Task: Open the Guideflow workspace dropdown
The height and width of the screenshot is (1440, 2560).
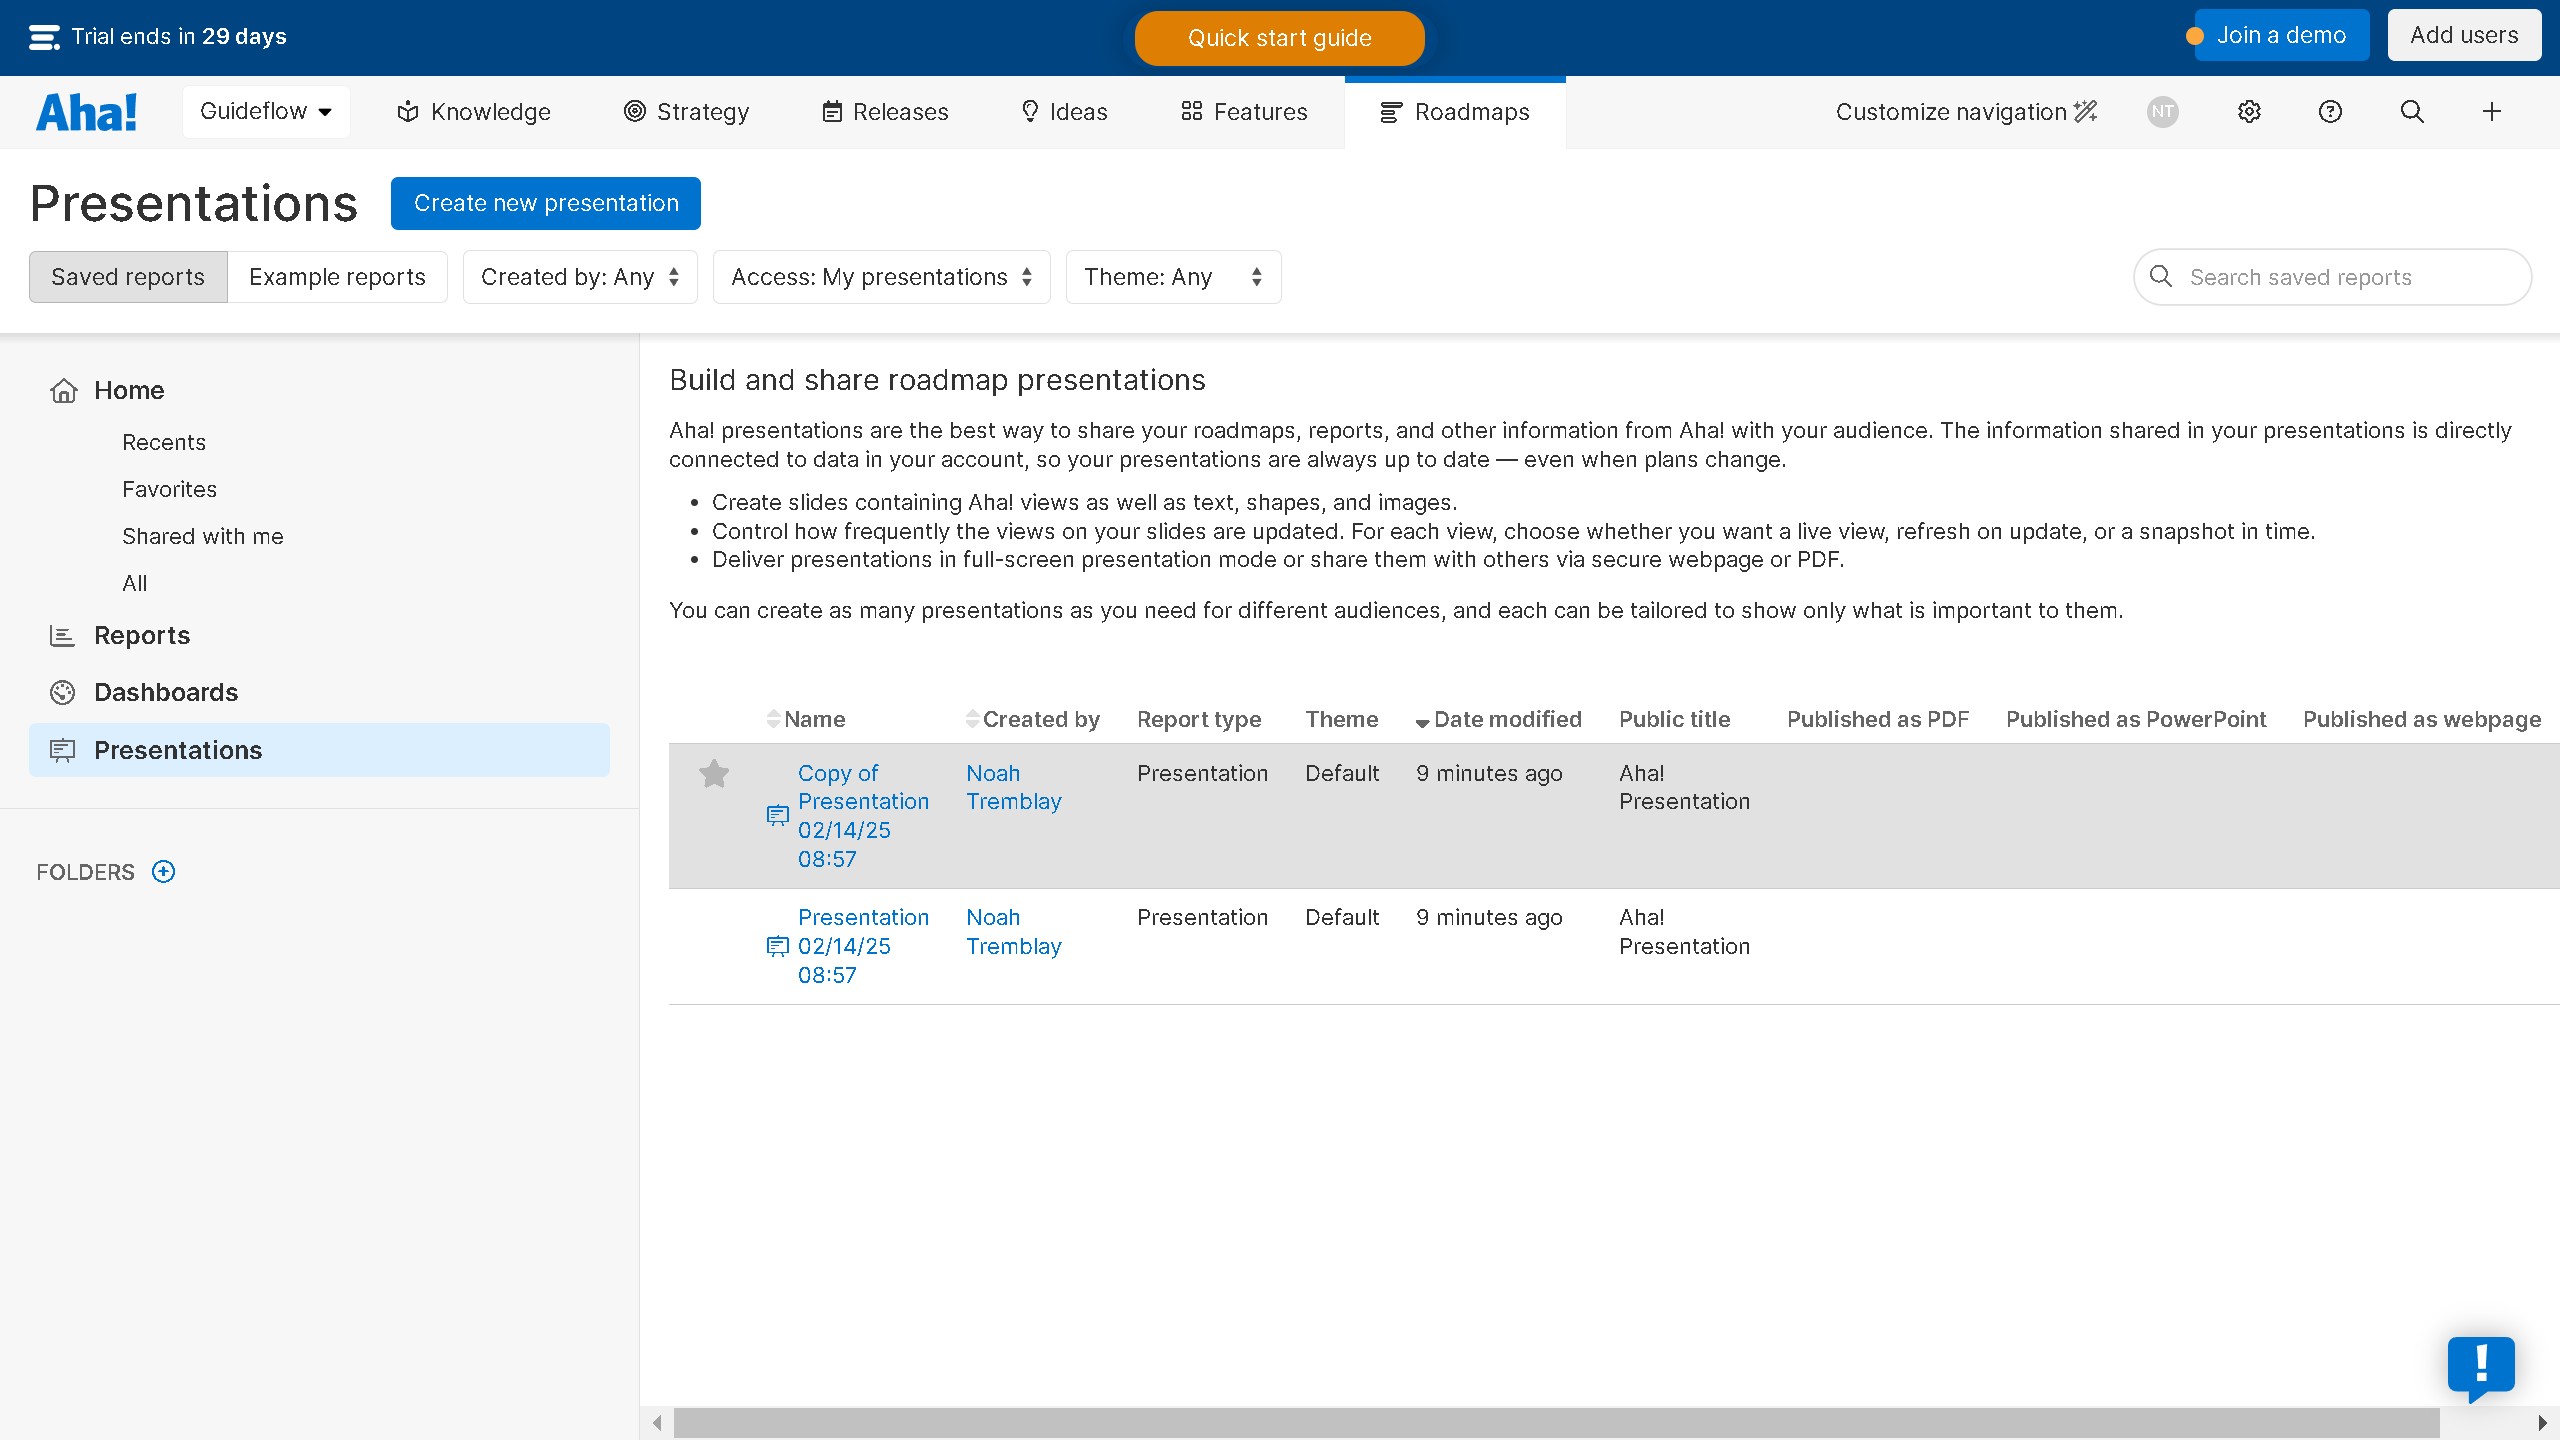Action: coord(266,112)
